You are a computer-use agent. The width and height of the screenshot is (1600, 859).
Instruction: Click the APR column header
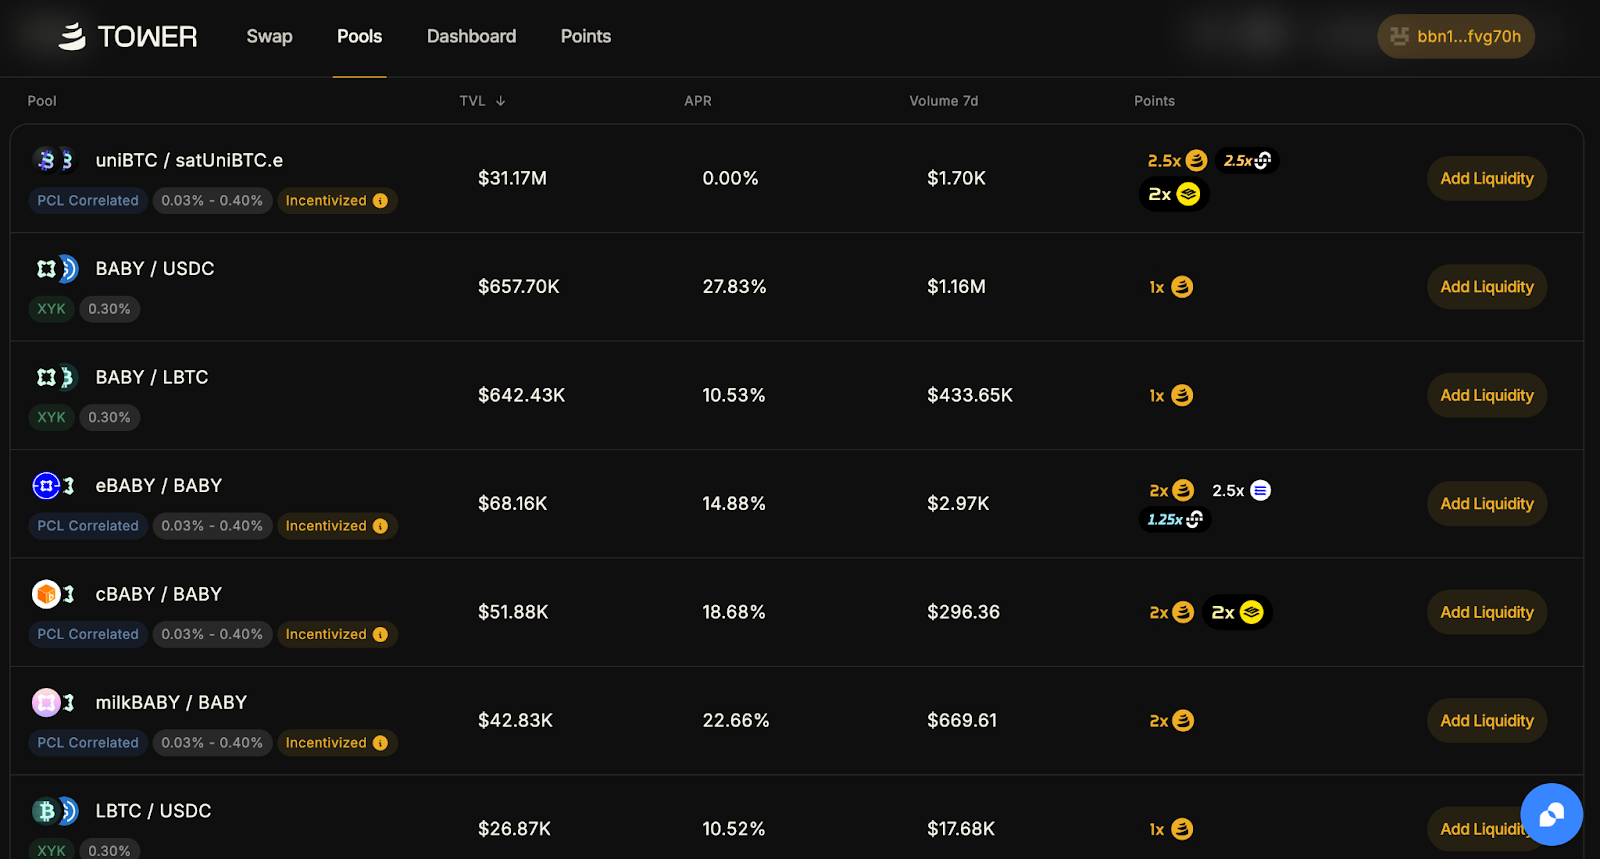coord(698,101)
